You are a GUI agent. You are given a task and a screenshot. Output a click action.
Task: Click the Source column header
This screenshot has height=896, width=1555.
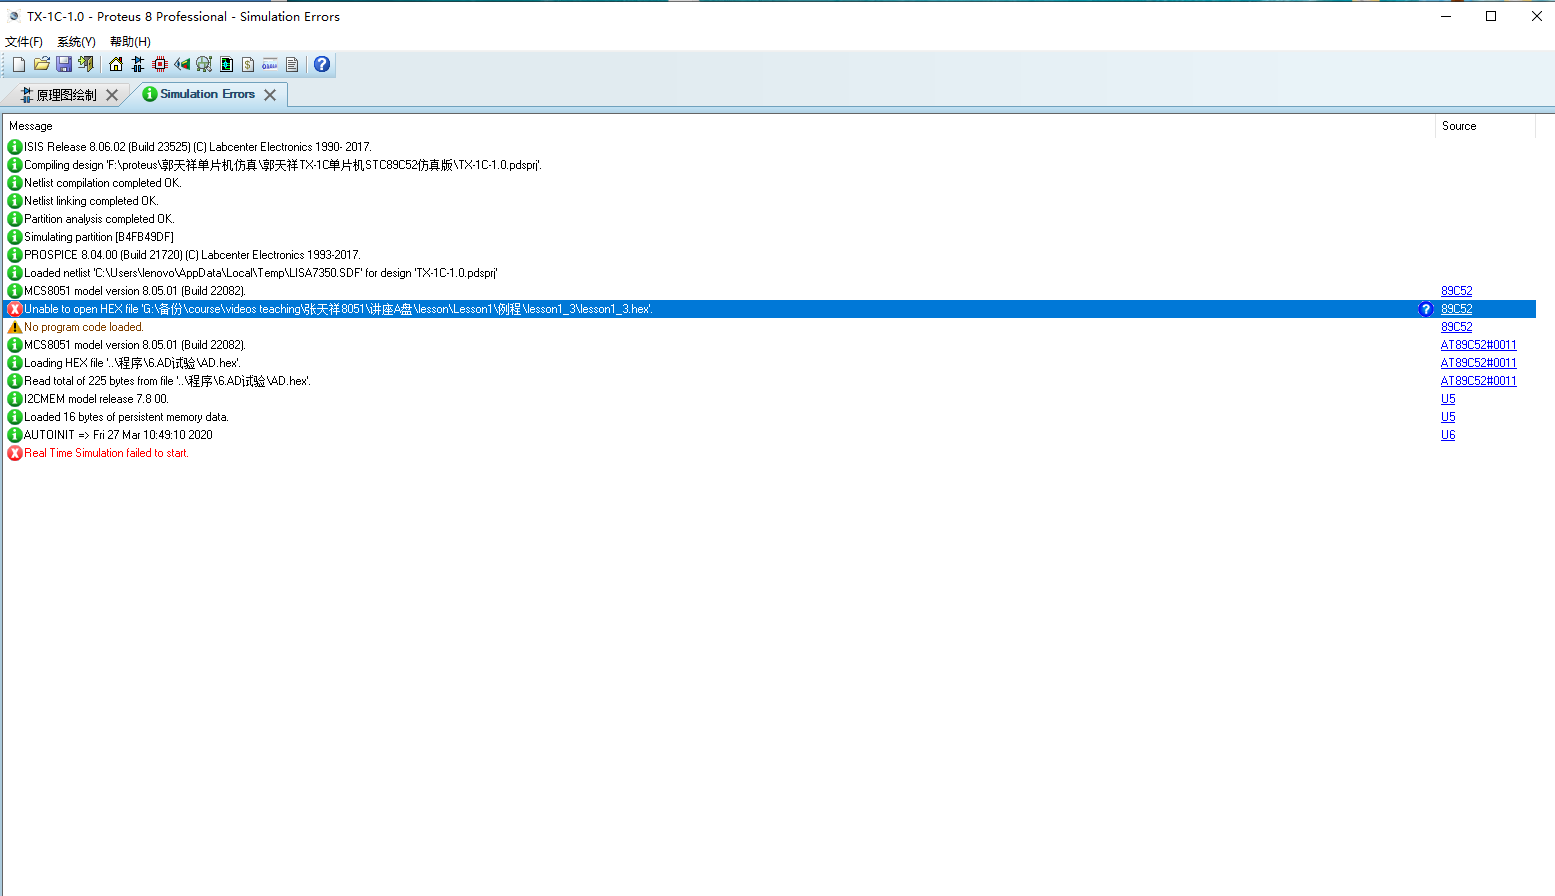[x=1485, y=126]
